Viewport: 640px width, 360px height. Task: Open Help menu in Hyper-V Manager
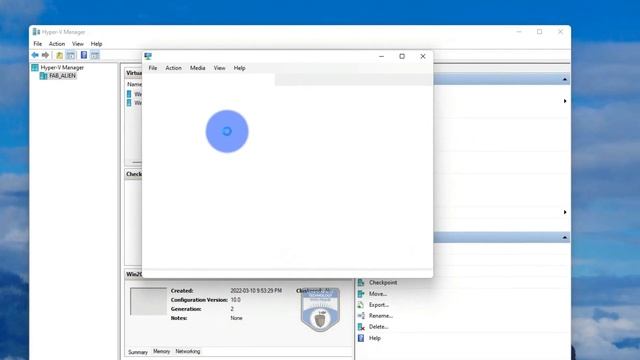coord(96,44)
